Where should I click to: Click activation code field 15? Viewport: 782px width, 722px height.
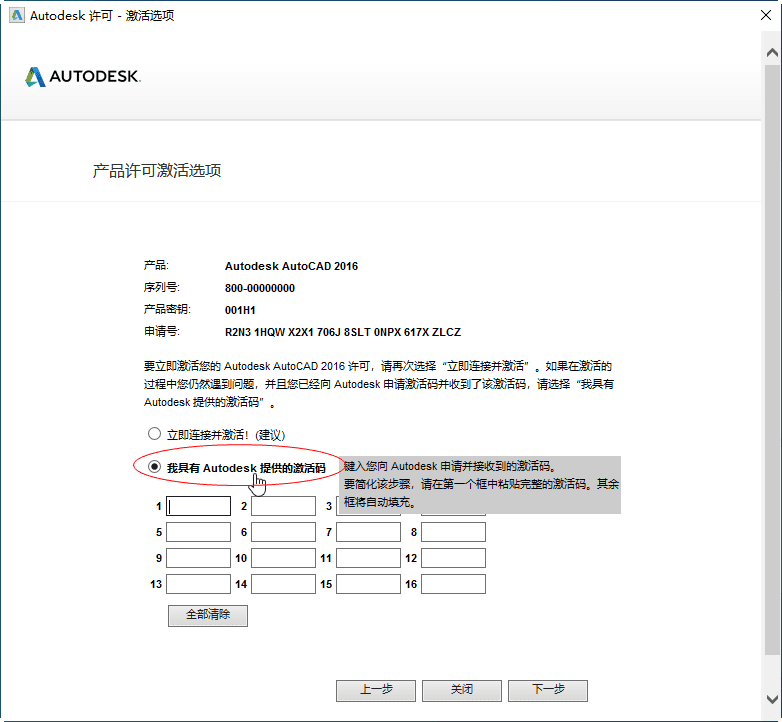369,584
